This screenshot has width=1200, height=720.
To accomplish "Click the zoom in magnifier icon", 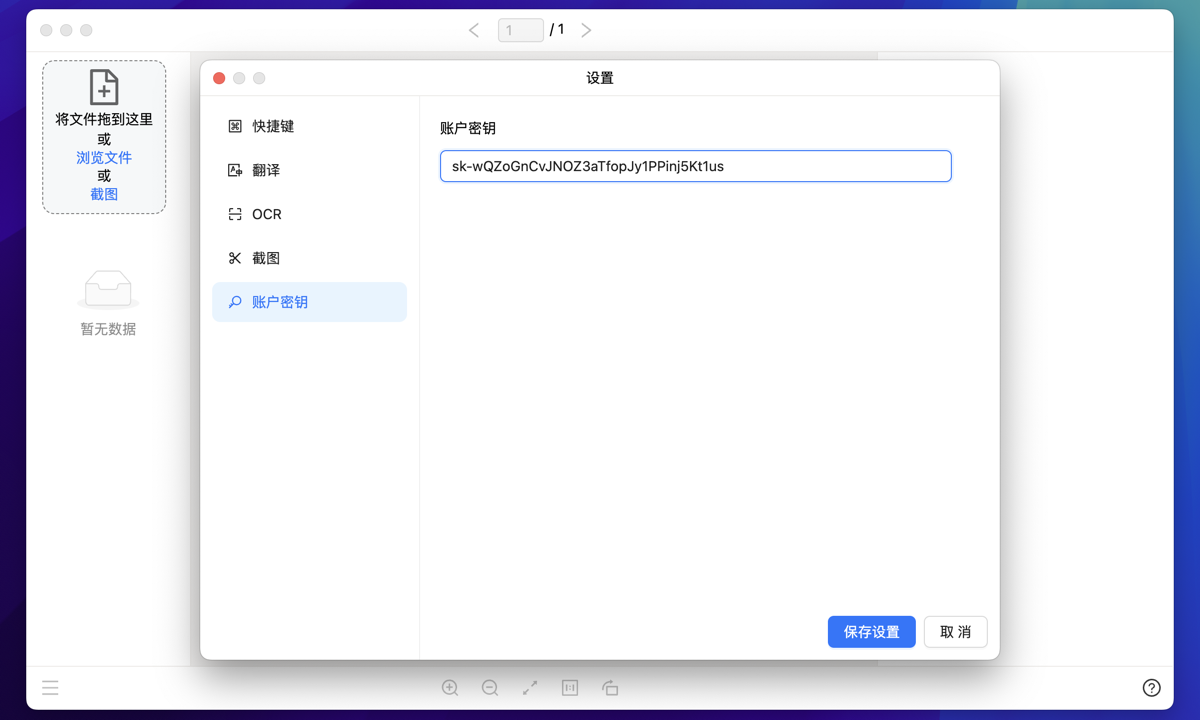I will point(450,688).
